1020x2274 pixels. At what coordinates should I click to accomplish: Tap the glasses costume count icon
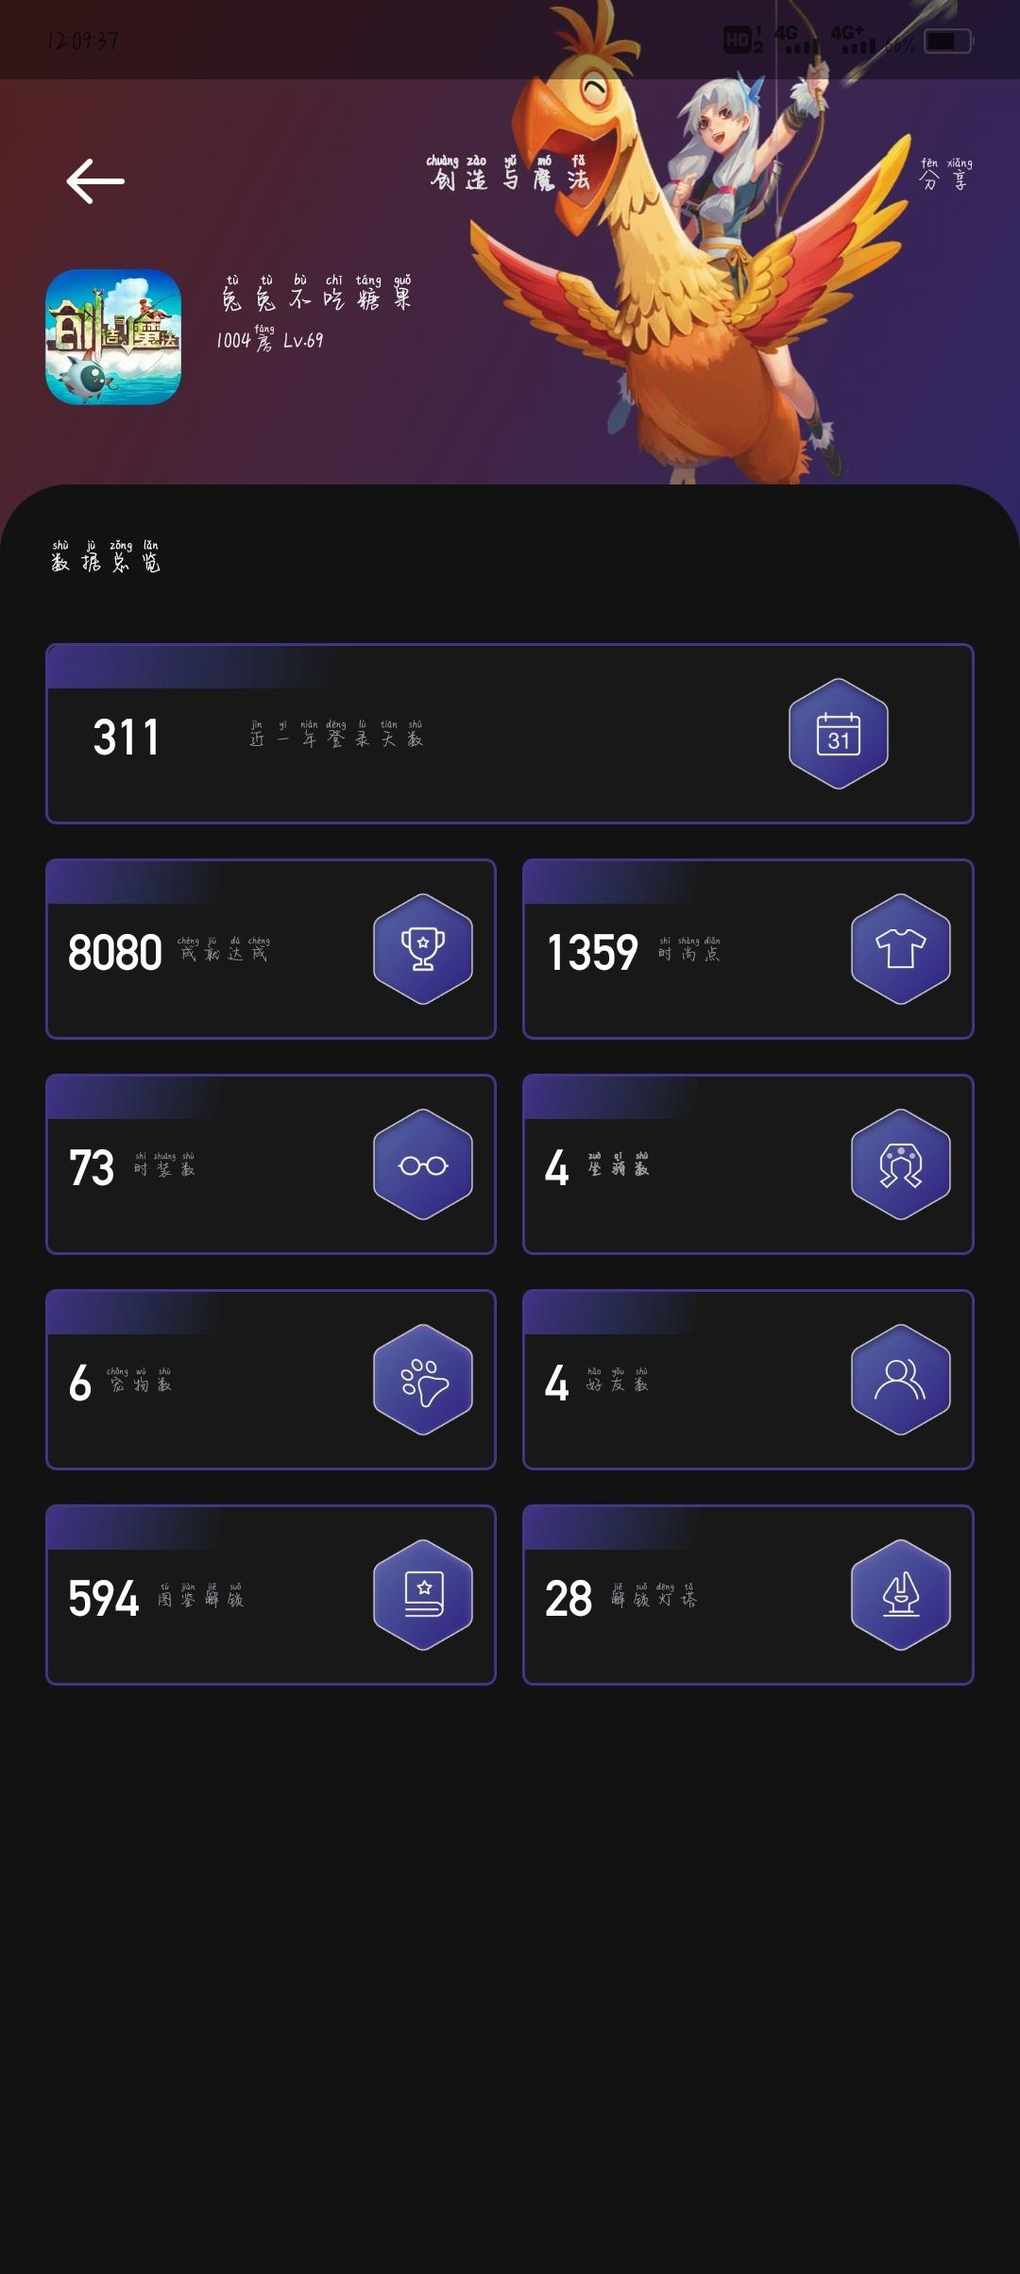pyautogui.click(x=423, y=1164)
